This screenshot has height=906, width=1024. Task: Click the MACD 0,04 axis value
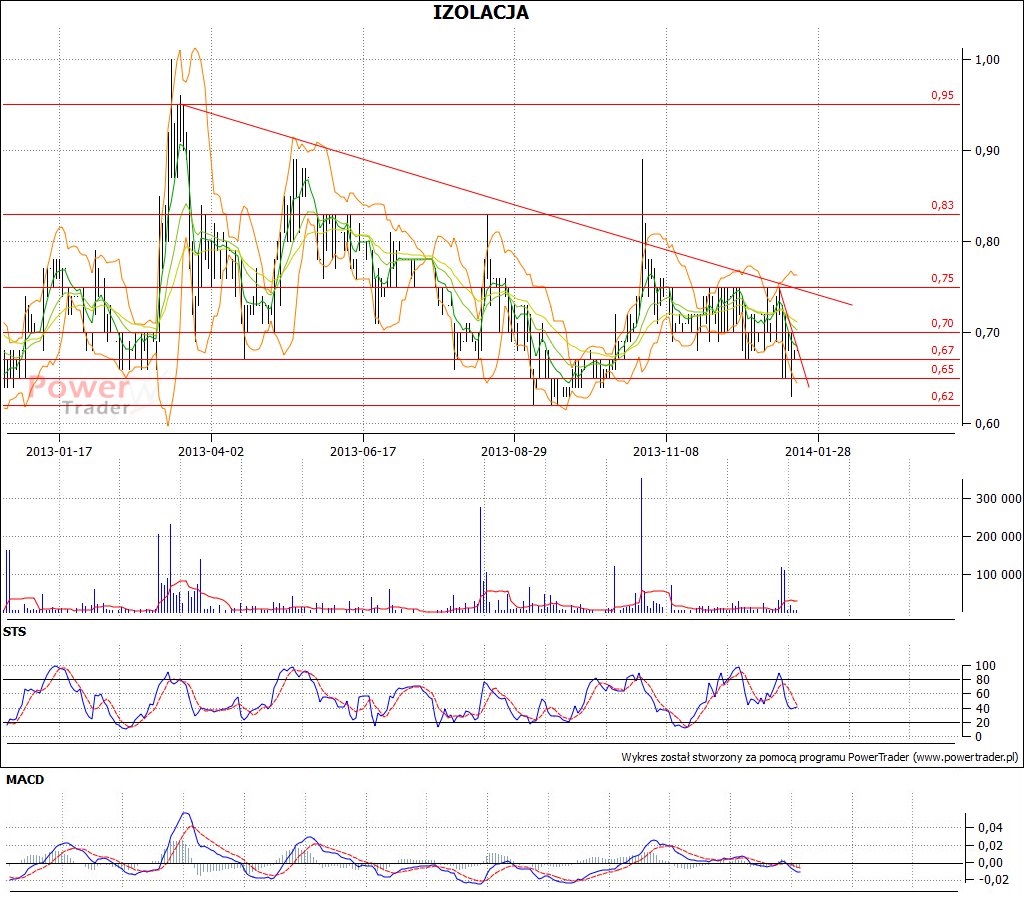pyautogui.click(x=990, y=828)
